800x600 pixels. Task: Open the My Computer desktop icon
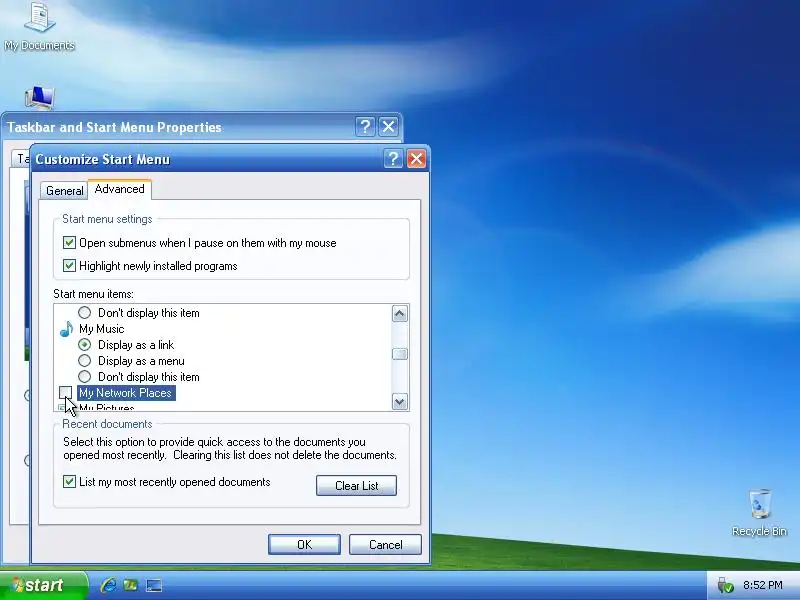pos(39,97)
